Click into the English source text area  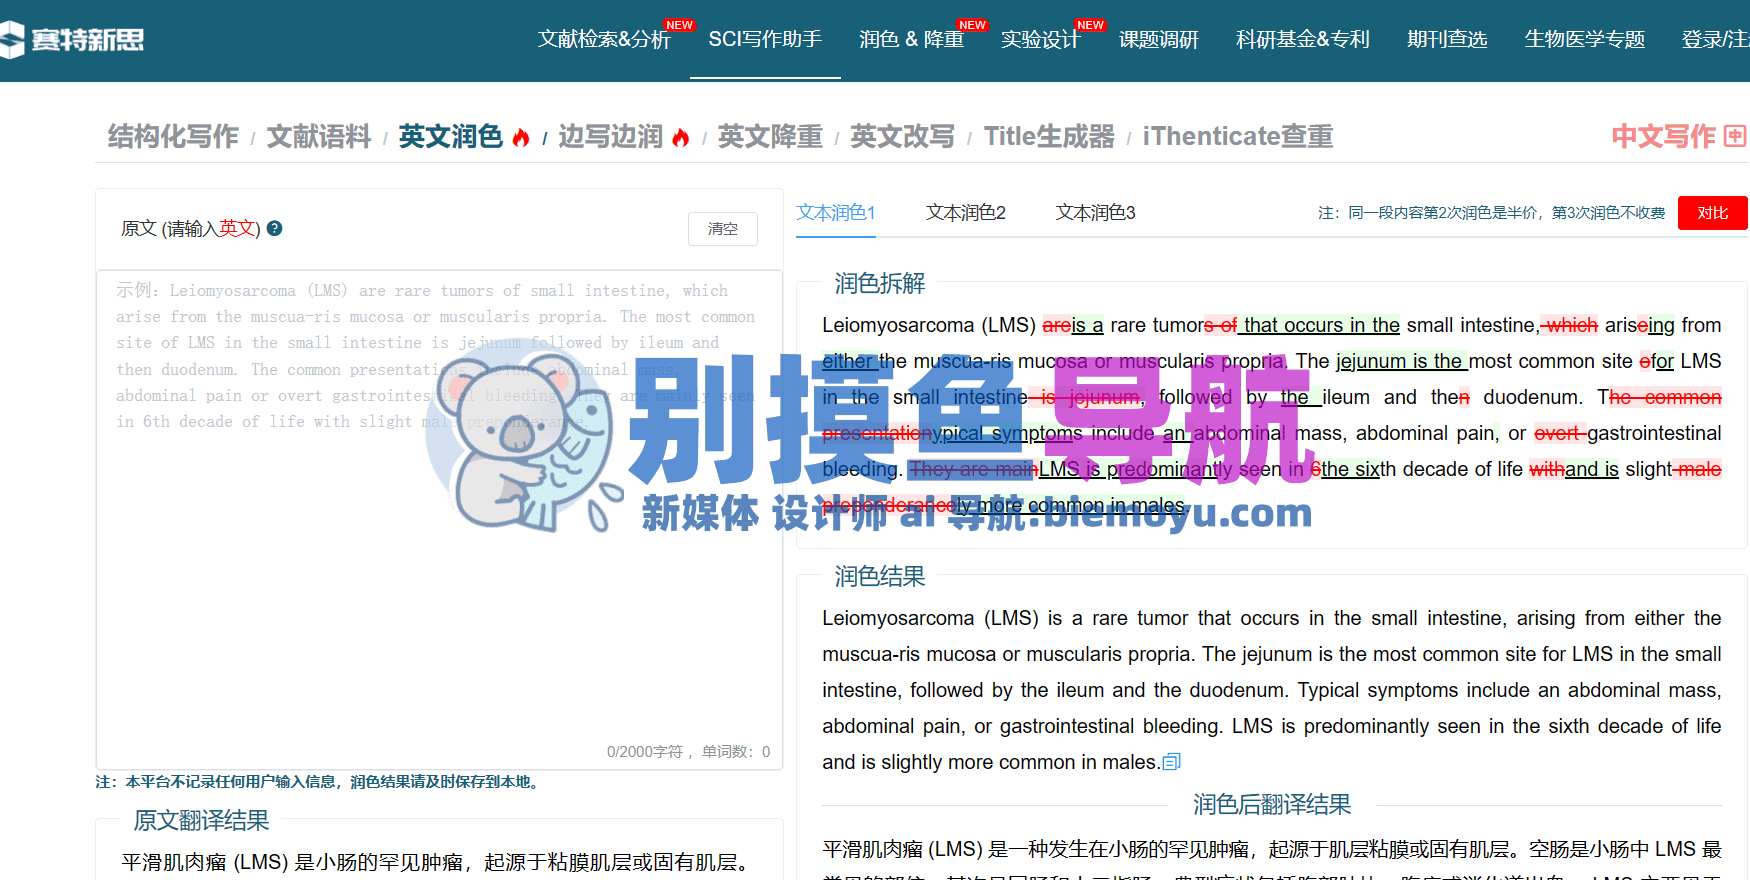439,520
